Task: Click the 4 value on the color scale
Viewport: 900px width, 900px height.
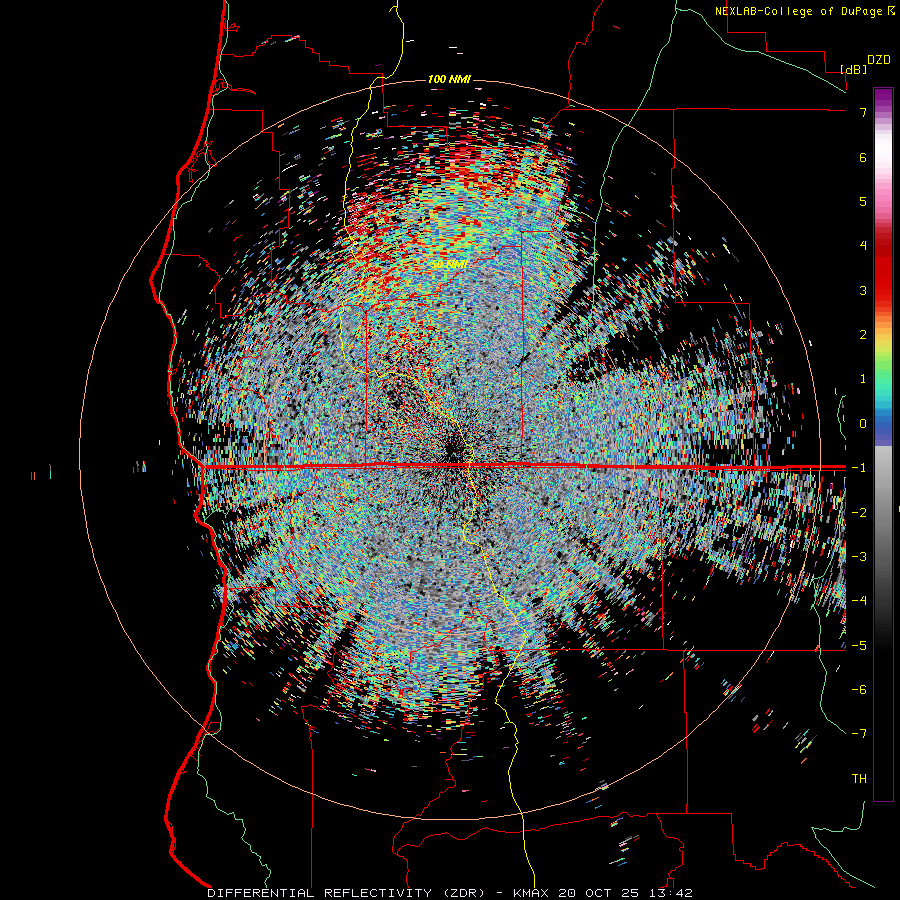Action: pyautogui.click(x=863, y=246)
